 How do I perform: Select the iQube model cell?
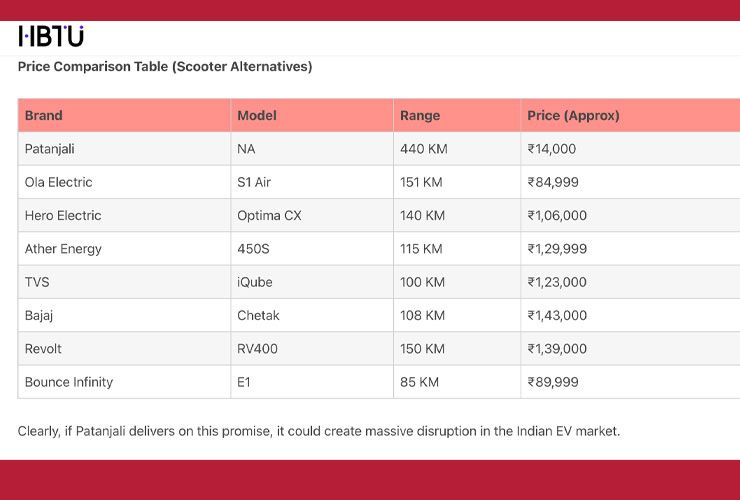[312, 282]
